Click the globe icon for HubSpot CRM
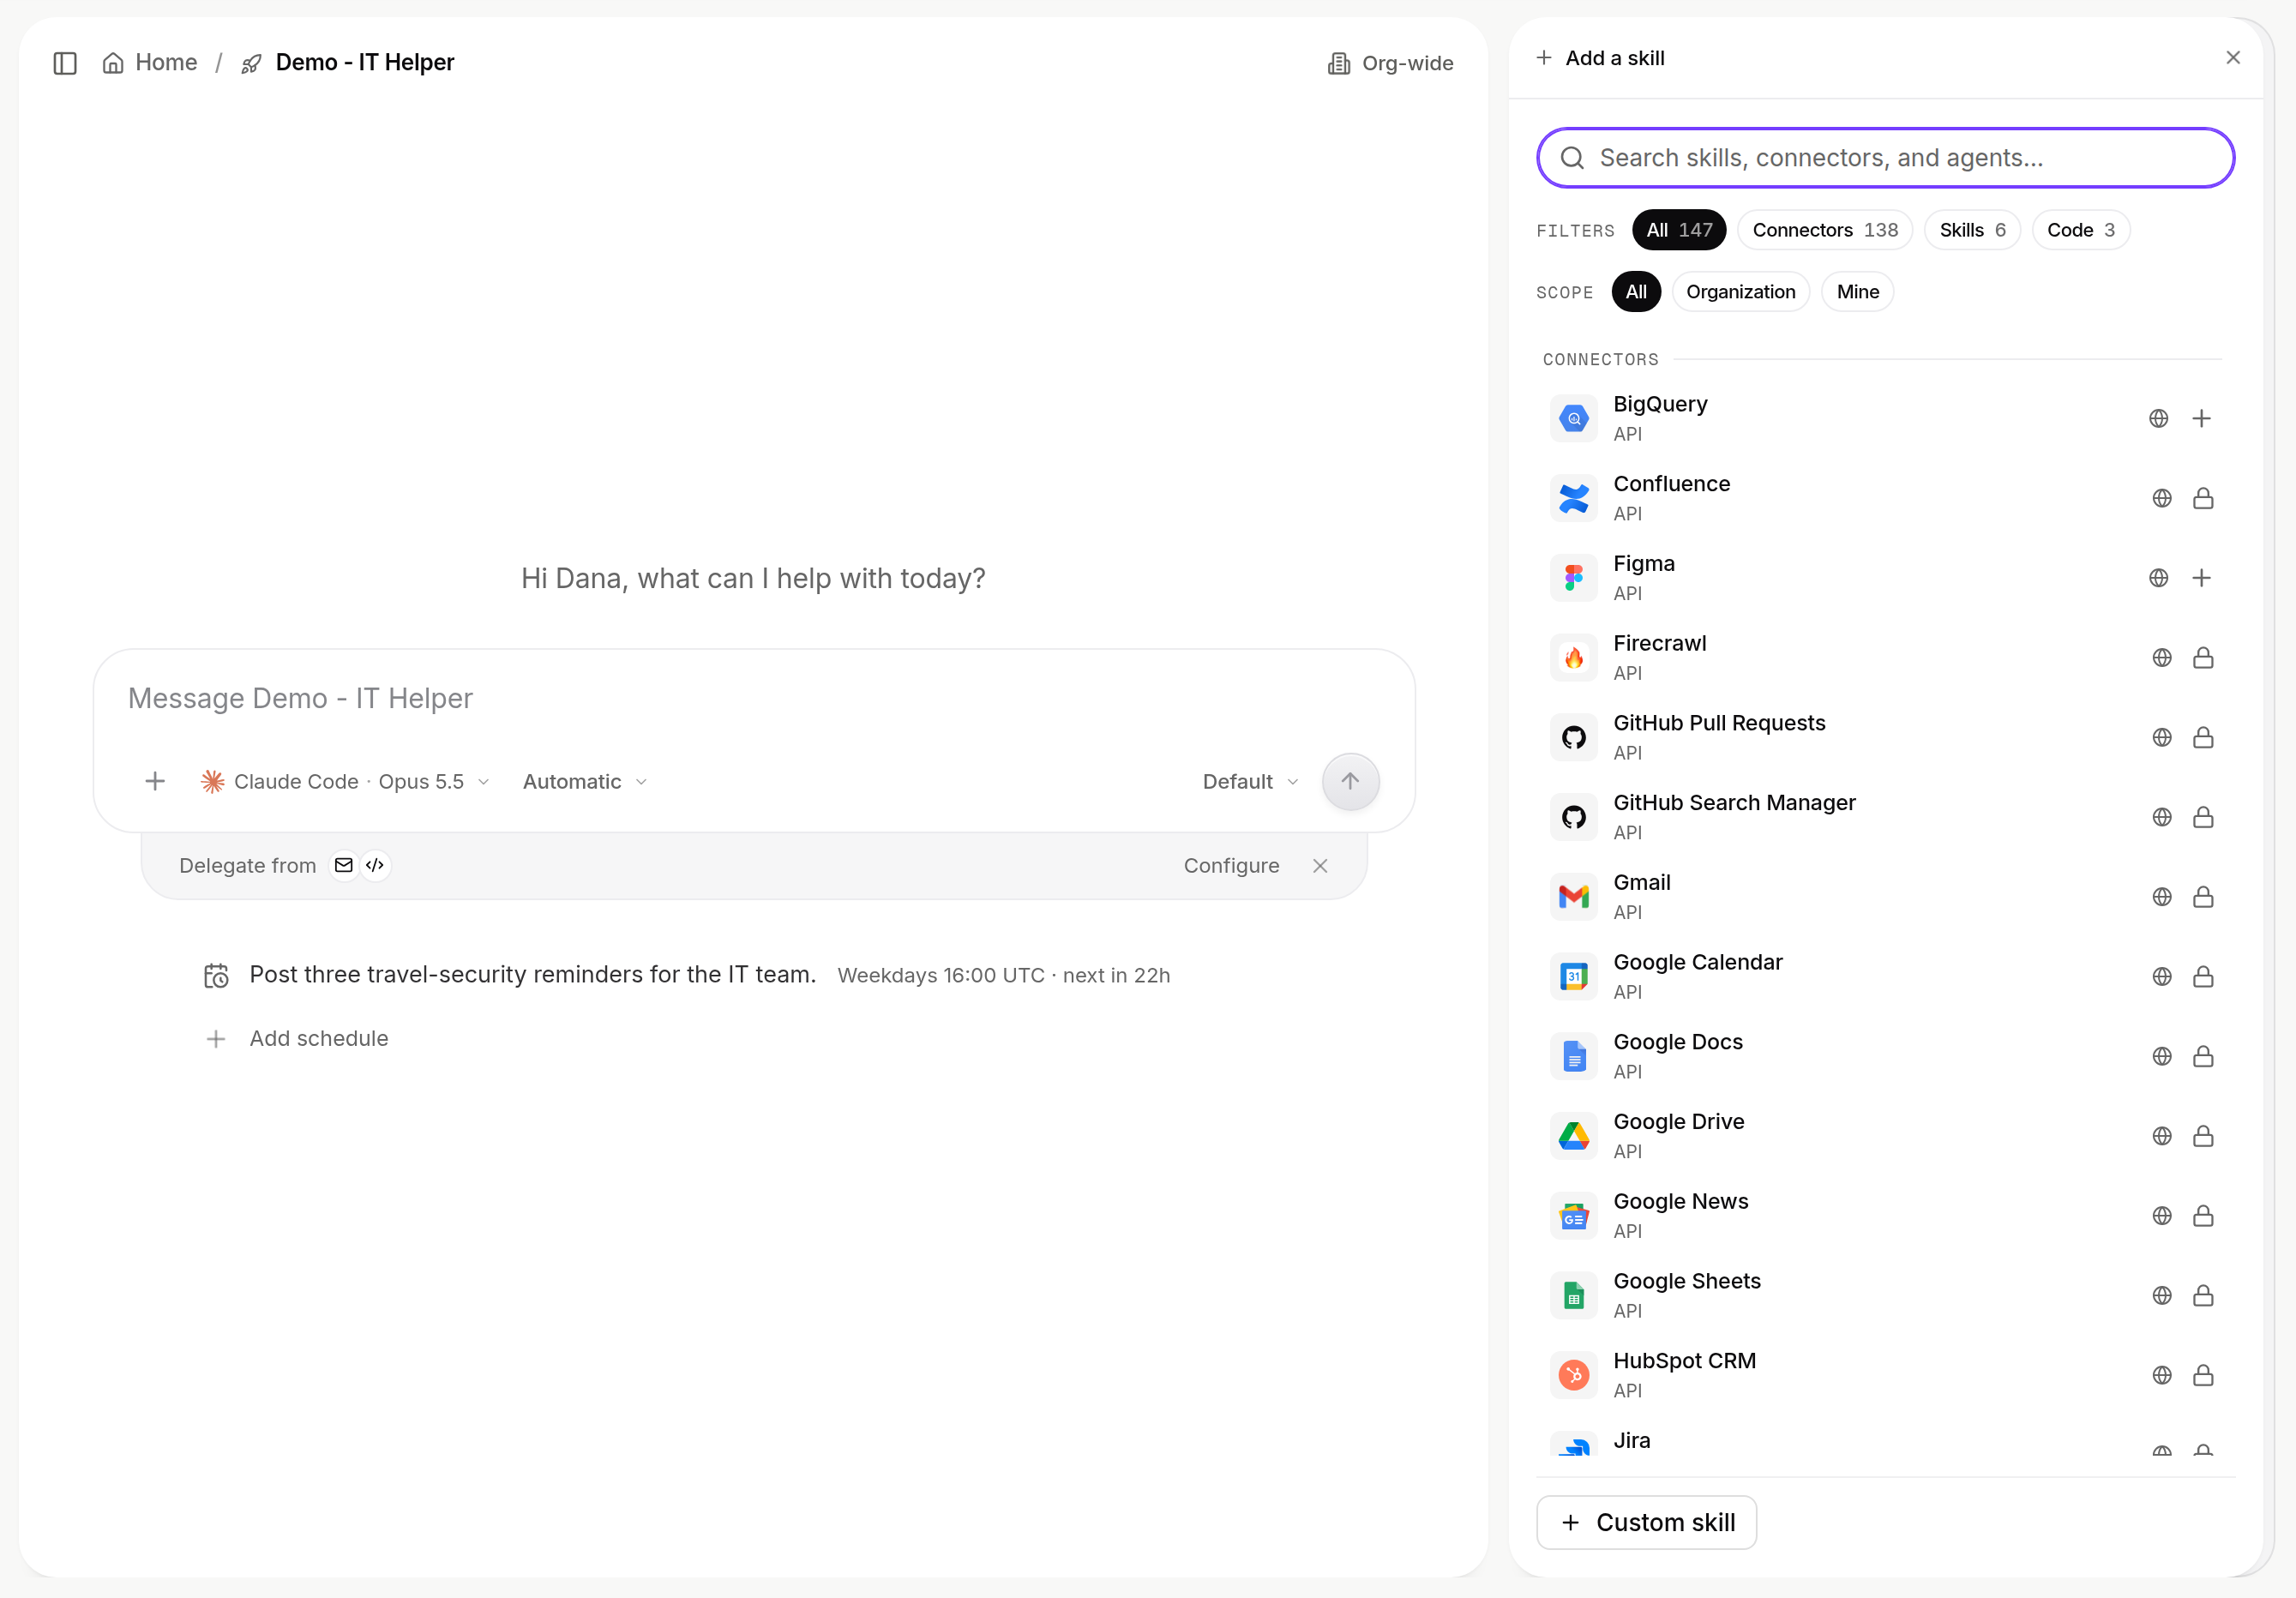The width and height of the screenshot is (2296, 1598). (2161, 1375)
